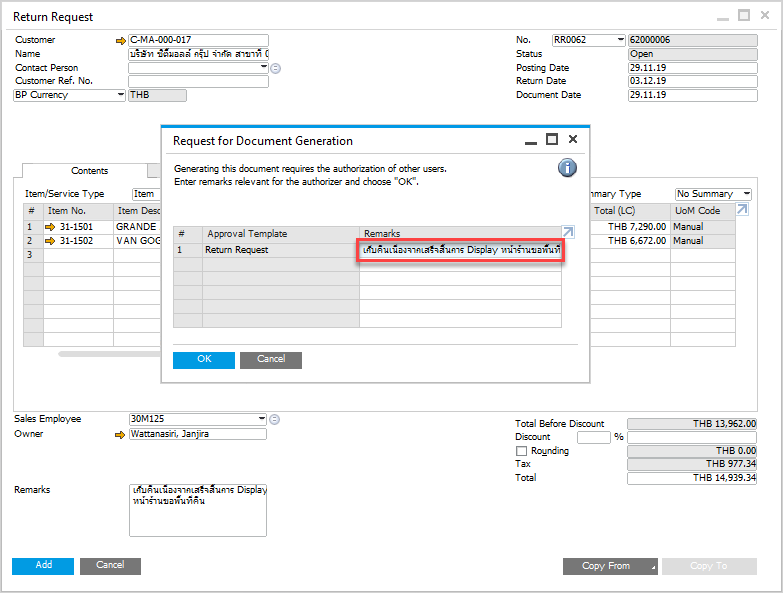Click the Remarks cell in approval row
The image size is (783, 593).
(460, 250)
